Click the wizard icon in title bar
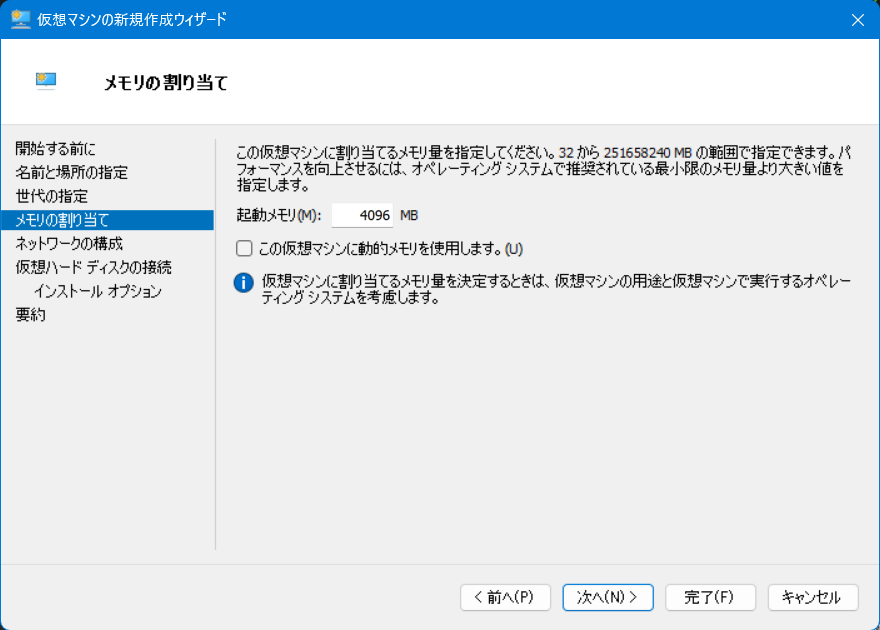The width and height of the screenshot is (880, 630). (x=20, y=19)
